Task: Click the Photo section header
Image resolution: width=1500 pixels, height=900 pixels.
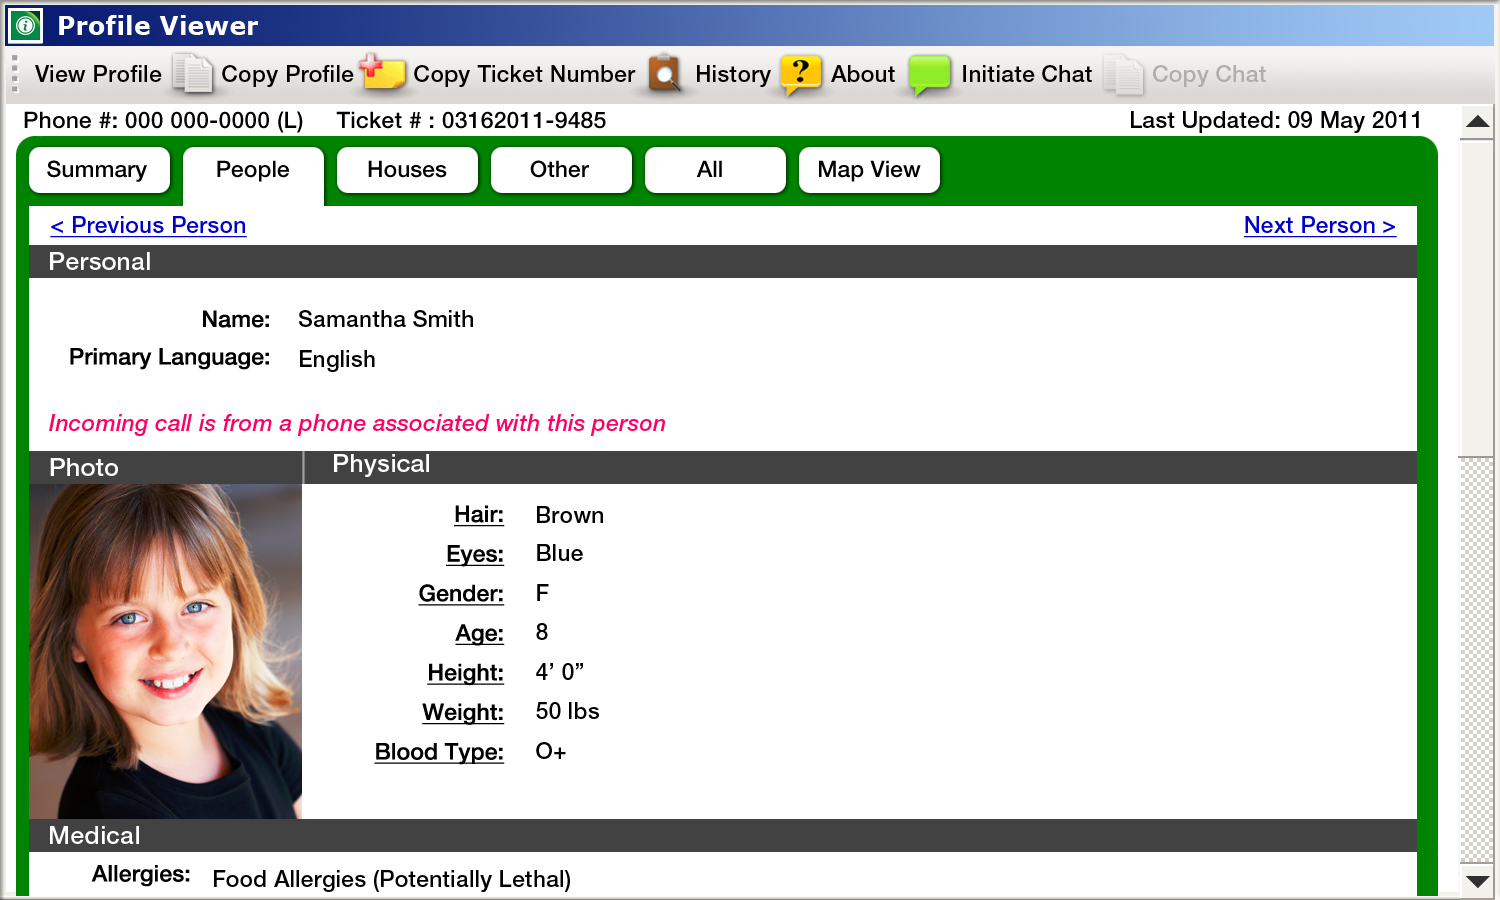Action: coord(166,468)
